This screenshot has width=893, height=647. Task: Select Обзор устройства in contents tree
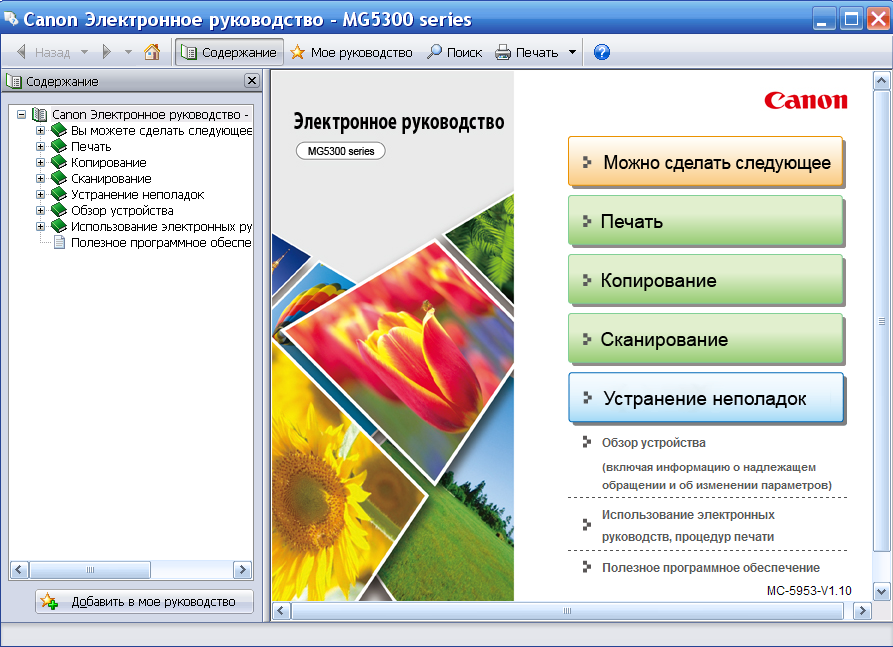click(122, 210)
